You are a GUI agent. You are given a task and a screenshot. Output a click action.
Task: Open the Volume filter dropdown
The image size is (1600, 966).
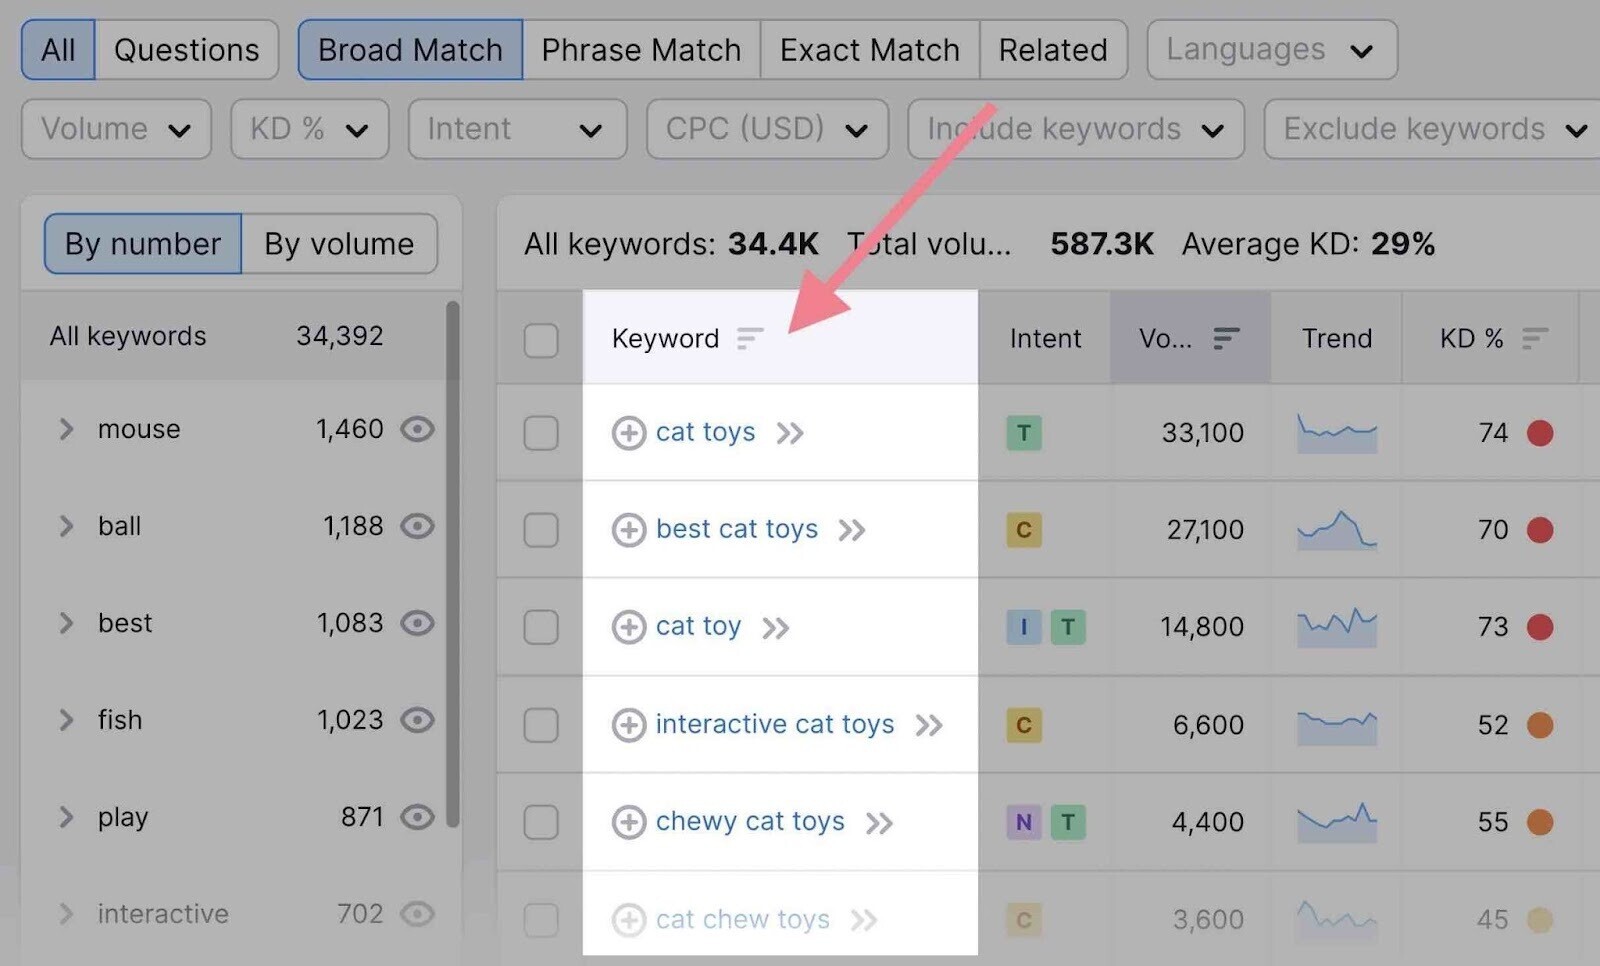pyautogui.click(x=116, y=129)
